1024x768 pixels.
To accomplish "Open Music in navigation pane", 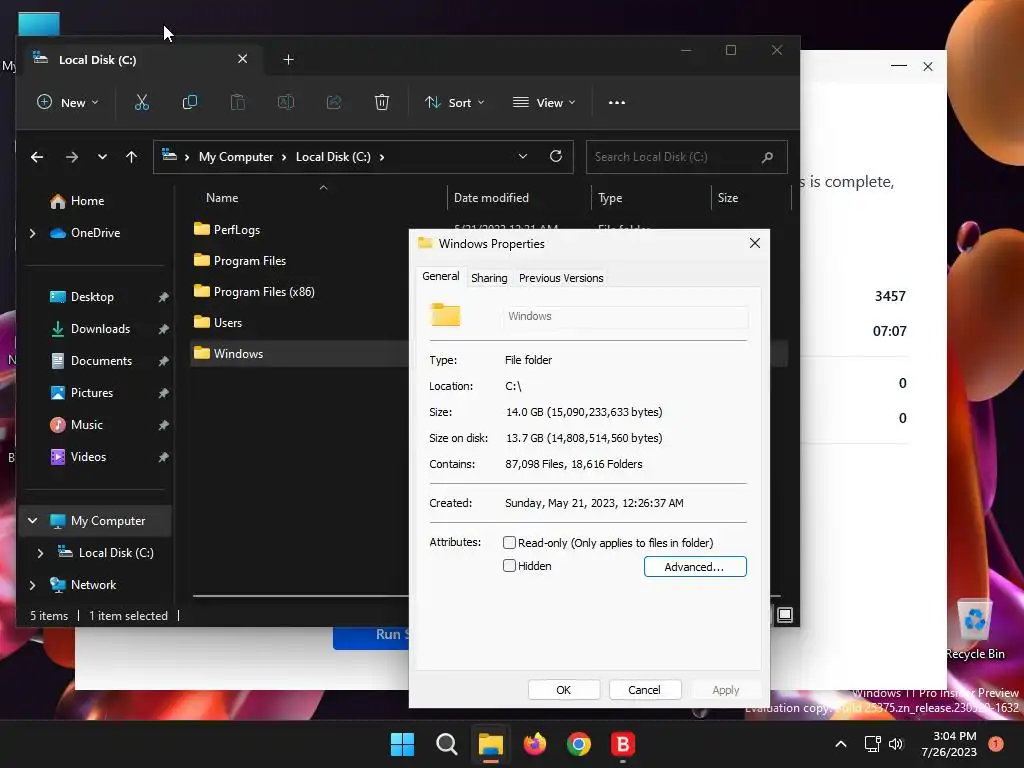I will pos(86,425).
